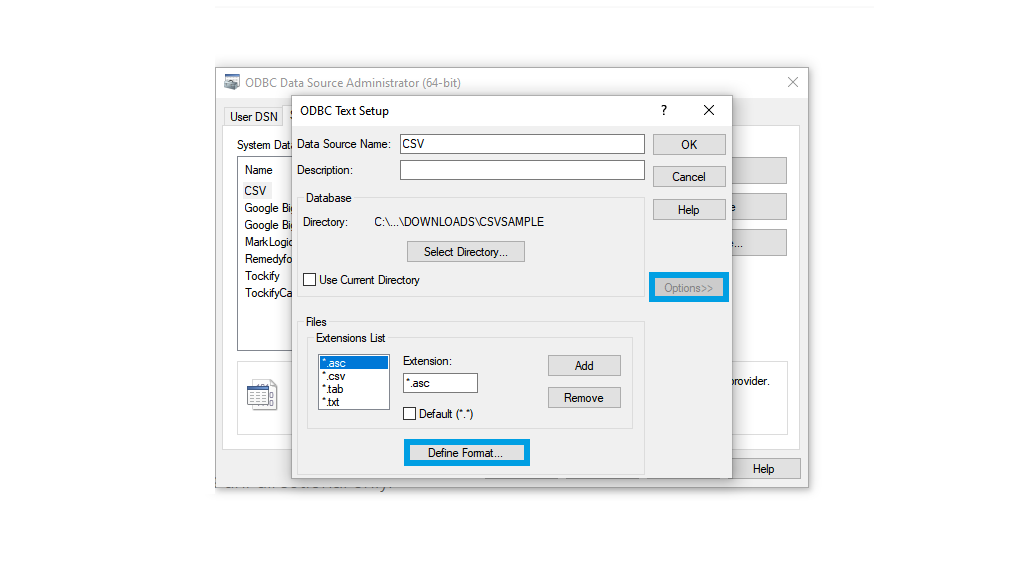Click the Select Directory button
The height and width of the screenshot is (561, 1024).
465,252
